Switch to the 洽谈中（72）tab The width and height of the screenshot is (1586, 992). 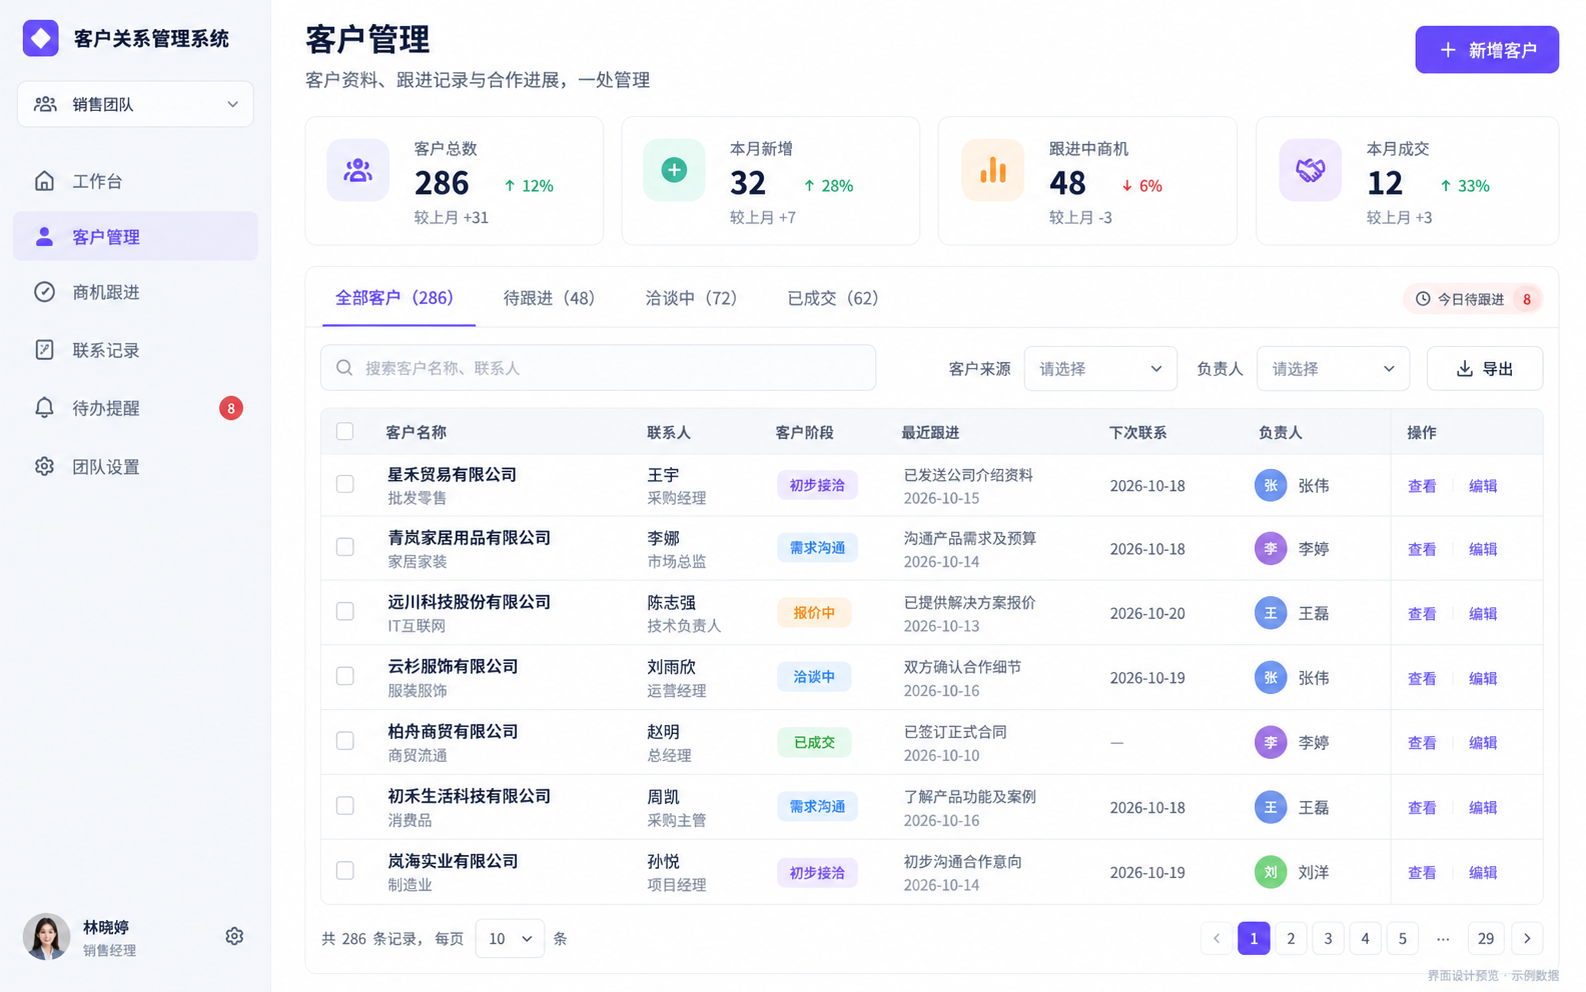pyautogui.click(x=691, y=298)
